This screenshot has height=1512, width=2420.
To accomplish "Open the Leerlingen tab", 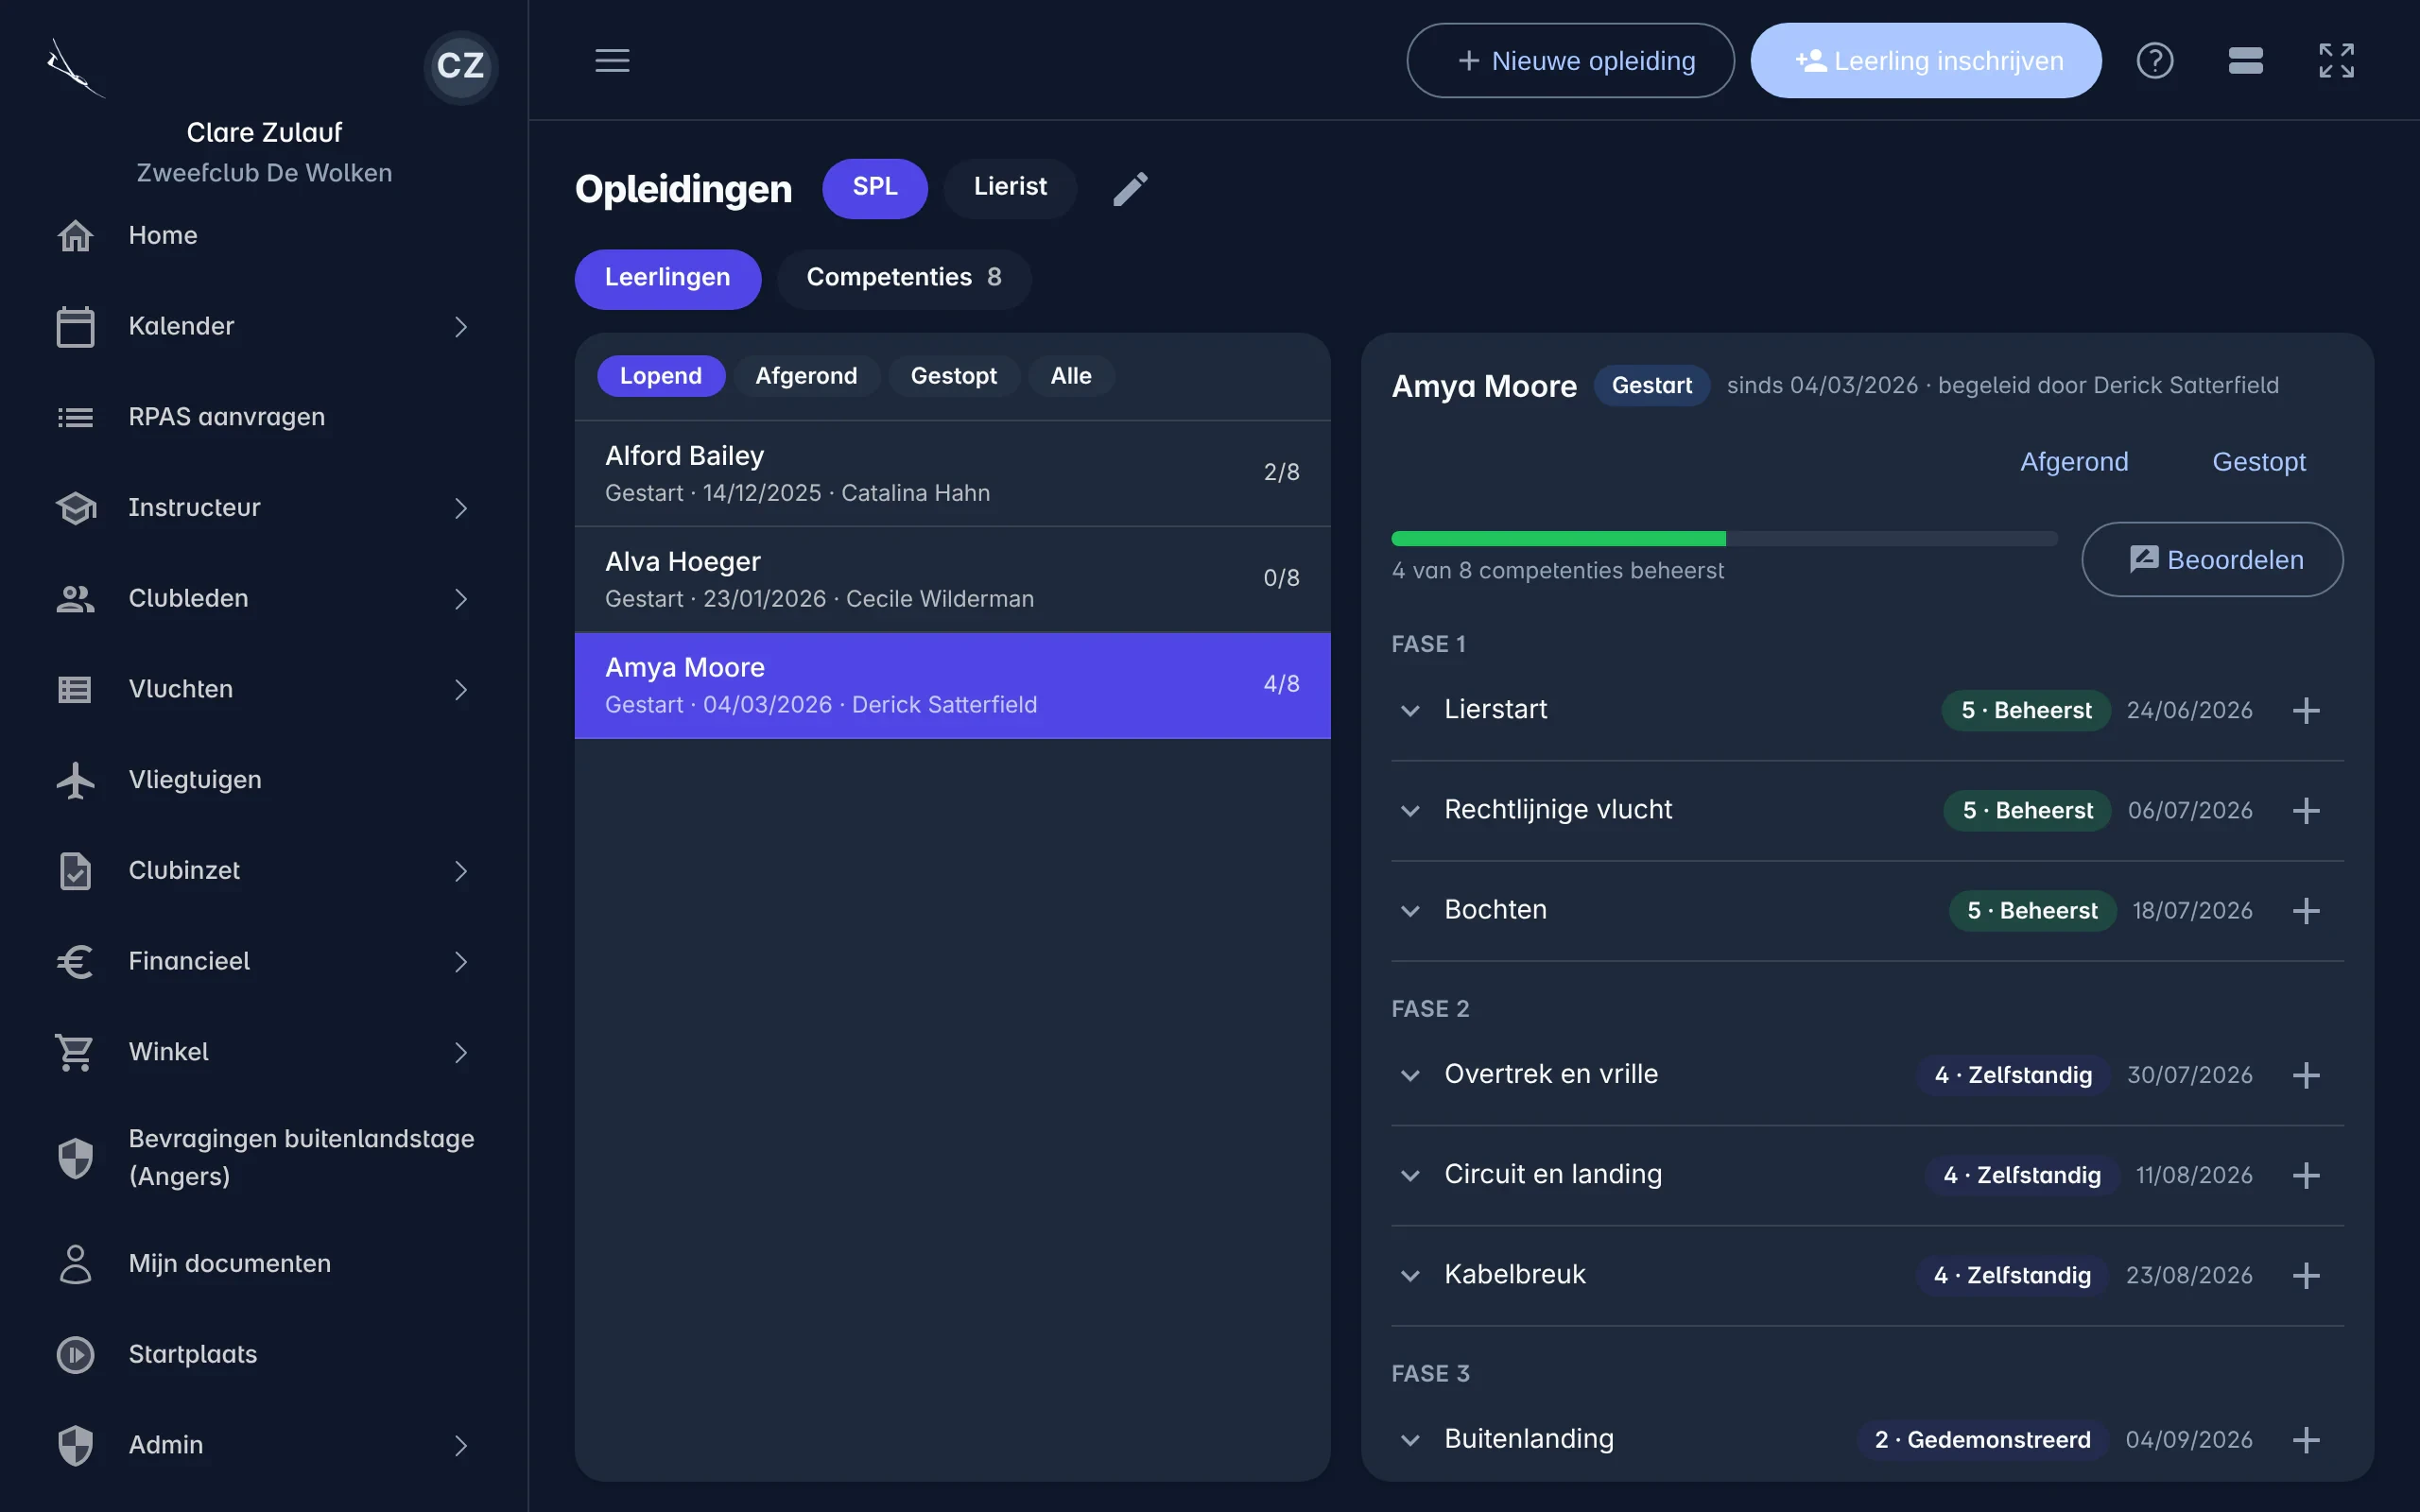I will (667, 278).
